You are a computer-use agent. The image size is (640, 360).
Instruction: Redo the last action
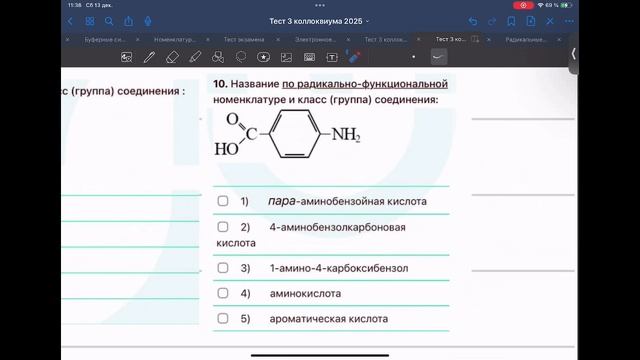tap(492, 21)
